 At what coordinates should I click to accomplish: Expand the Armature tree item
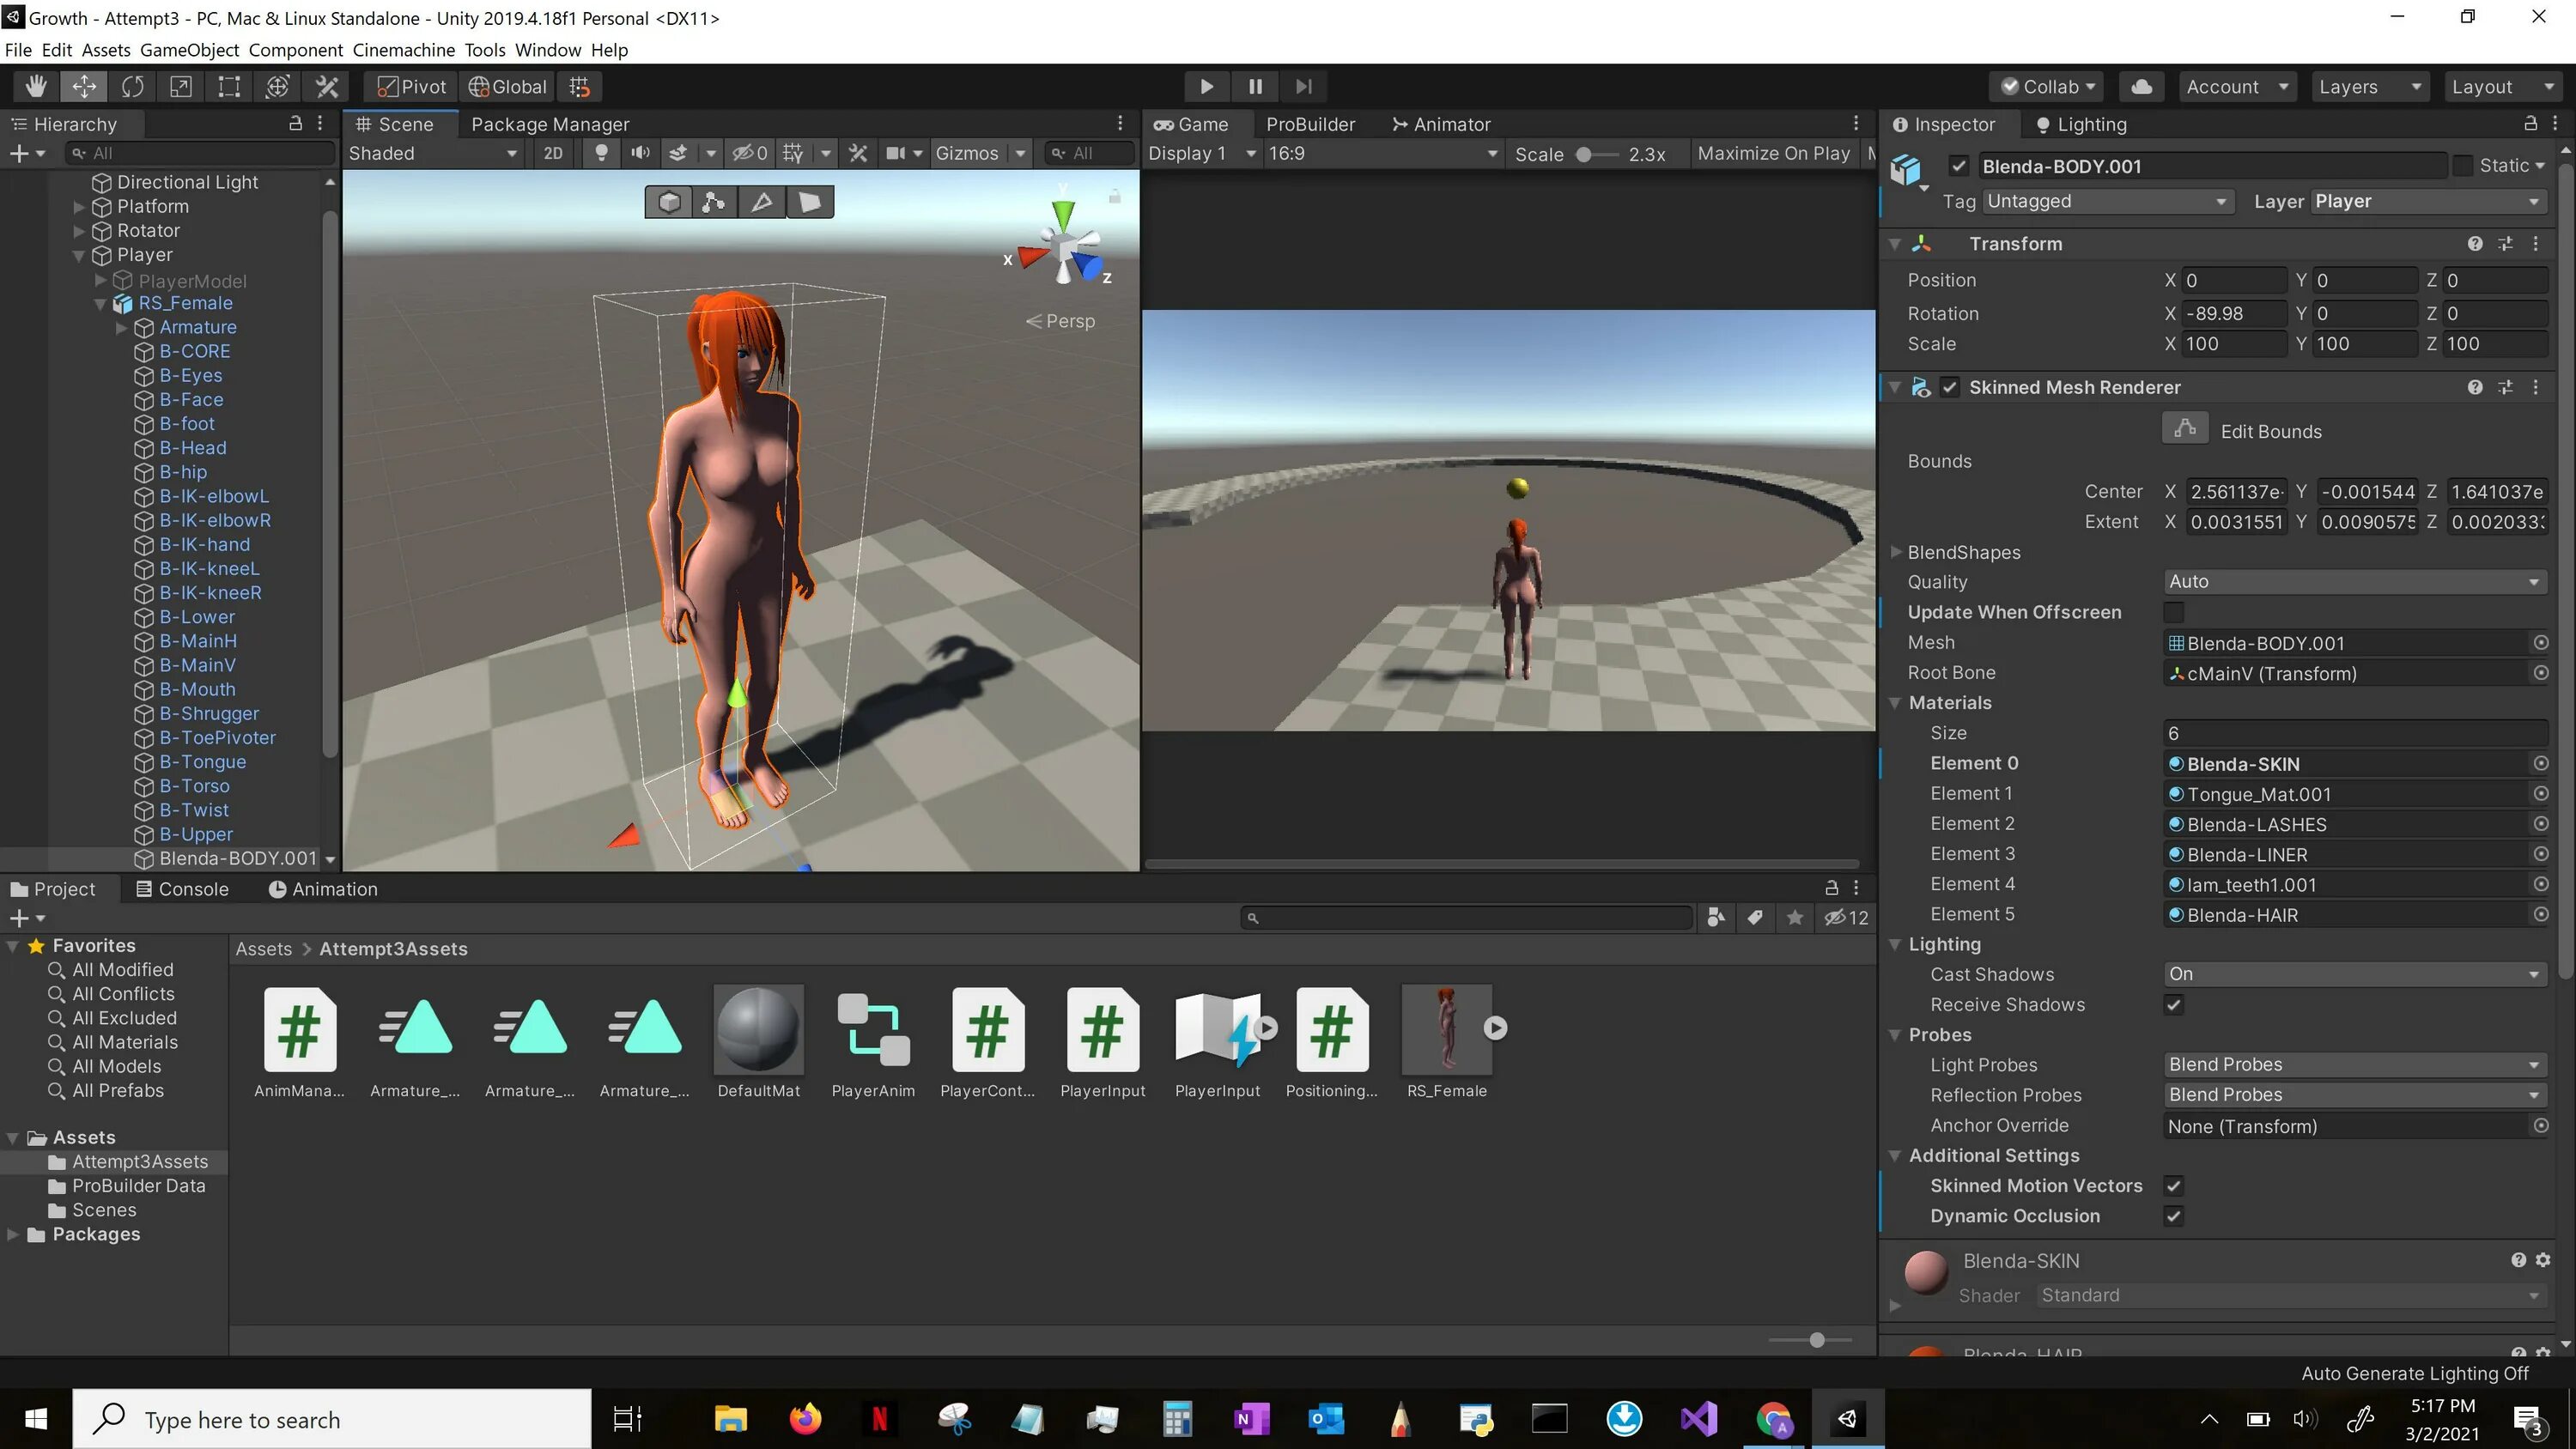pos(122,328)
